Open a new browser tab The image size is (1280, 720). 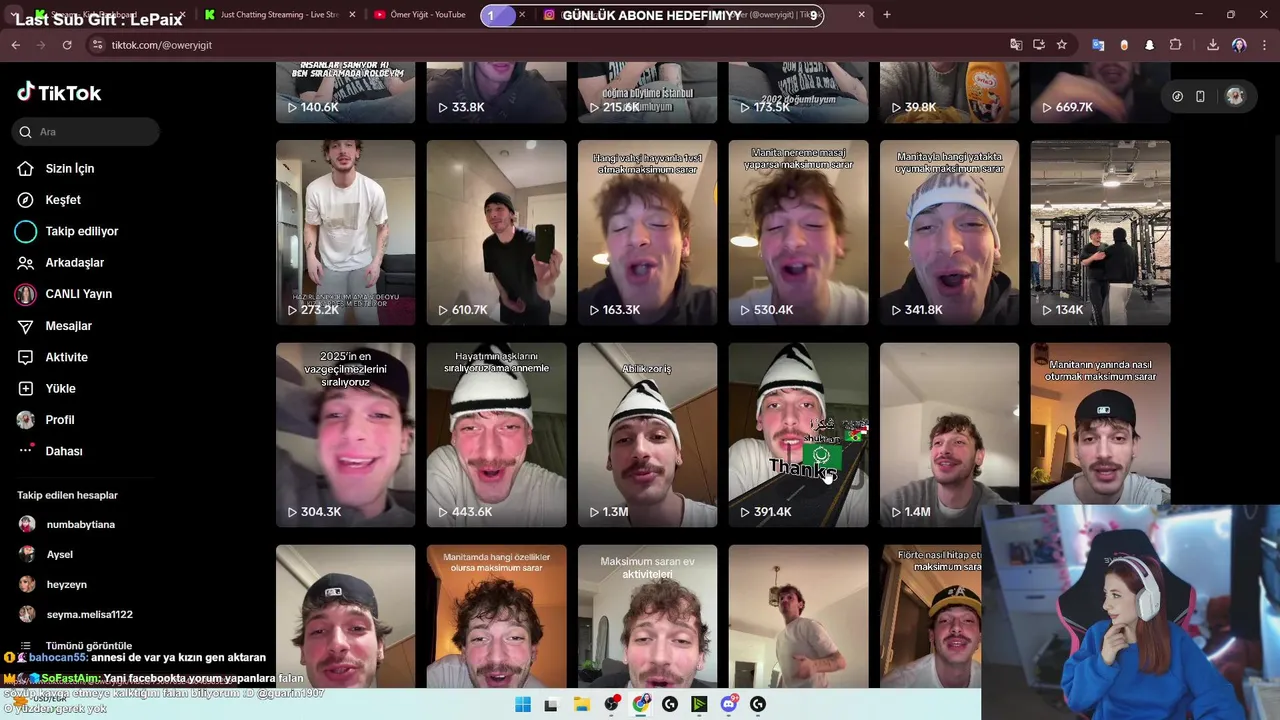pos(886,15)
